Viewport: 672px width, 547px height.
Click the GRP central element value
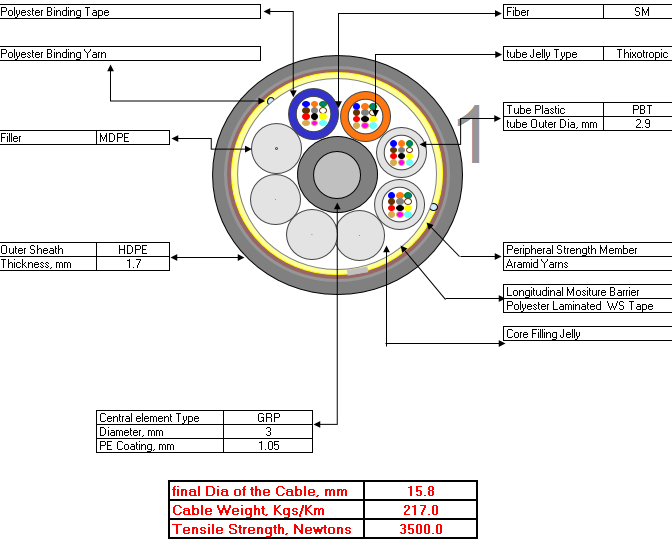point(268,418)
